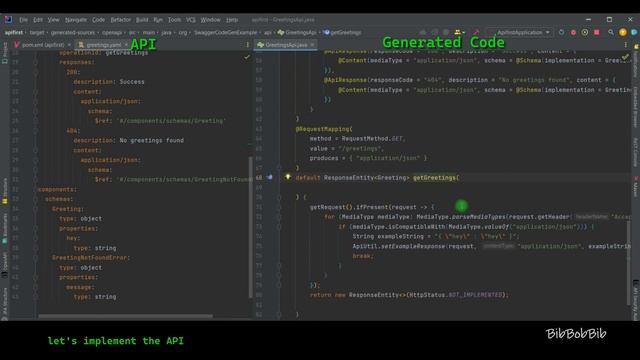This screenshot has height=360, width=640.
Task: Click the debug bug icon
Action: (x=573, y=32)
